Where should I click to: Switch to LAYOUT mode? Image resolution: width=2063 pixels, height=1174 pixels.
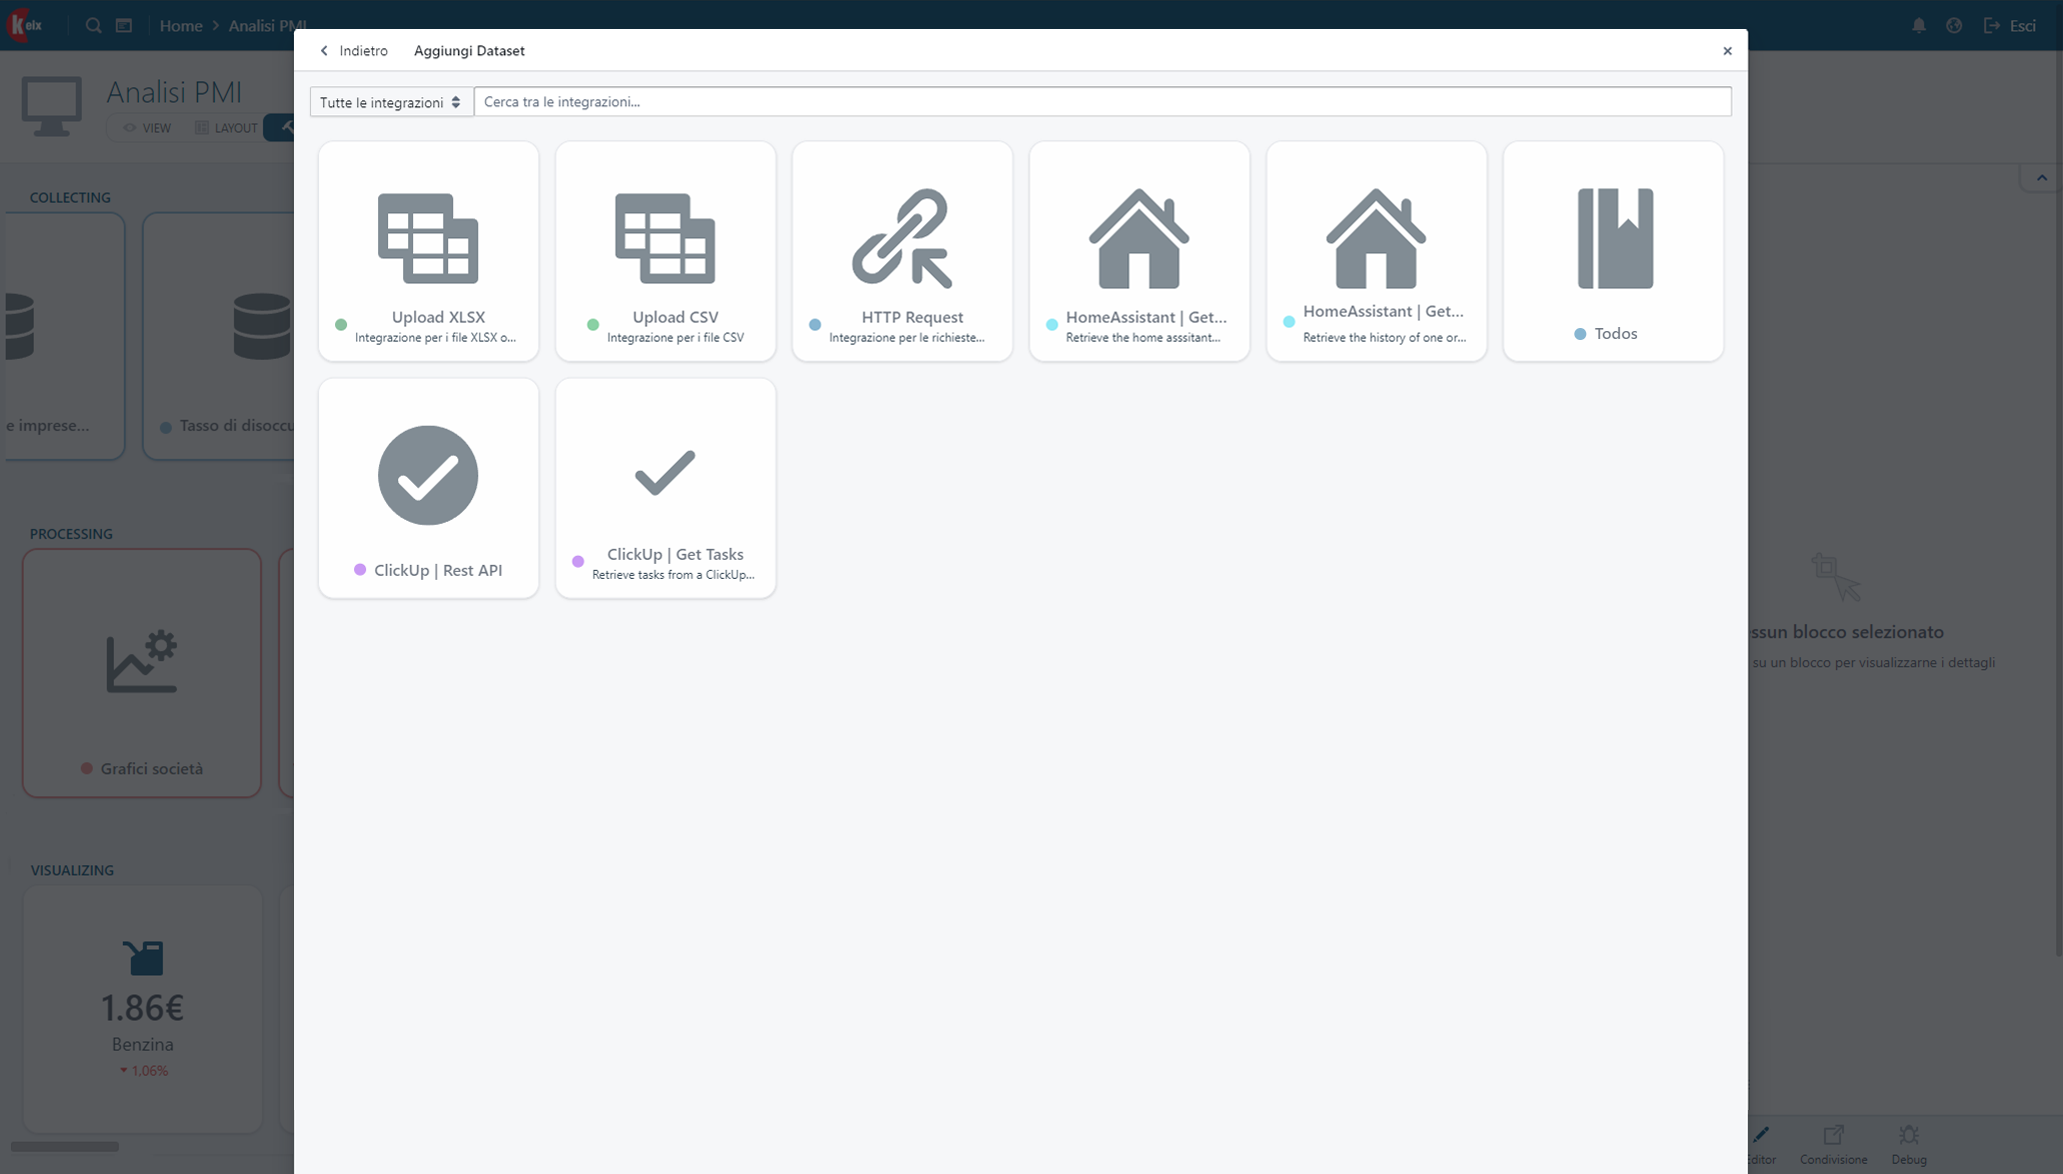226,128
